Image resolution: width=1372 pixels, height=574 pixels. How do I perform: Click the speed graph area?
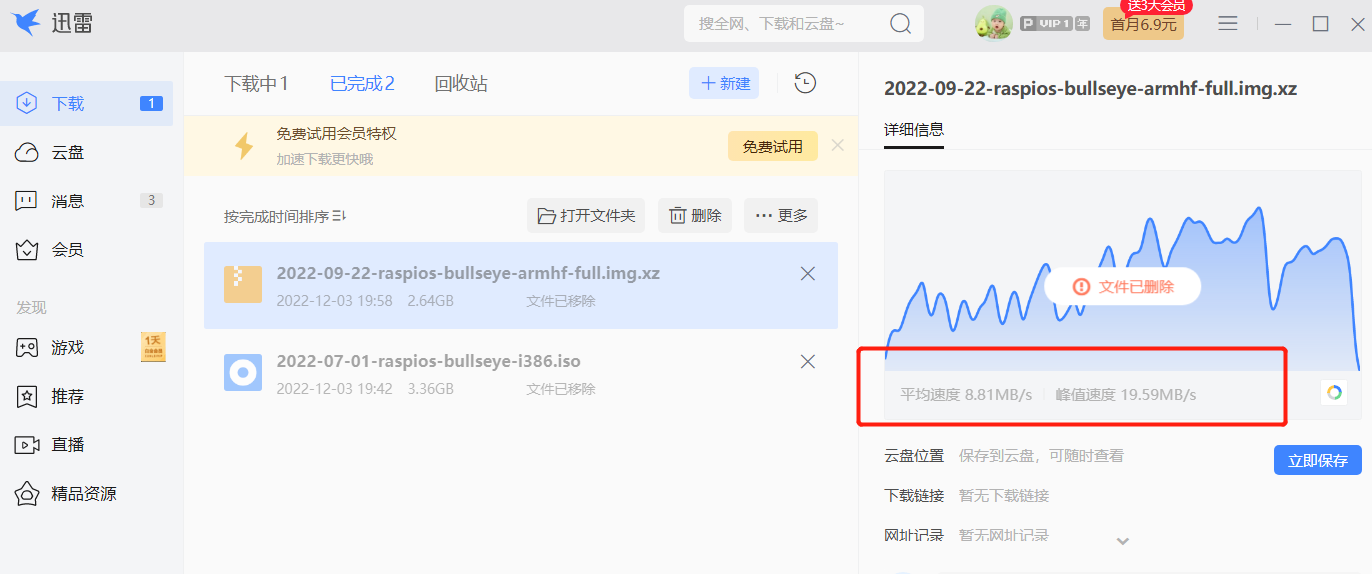(1122, 272)
